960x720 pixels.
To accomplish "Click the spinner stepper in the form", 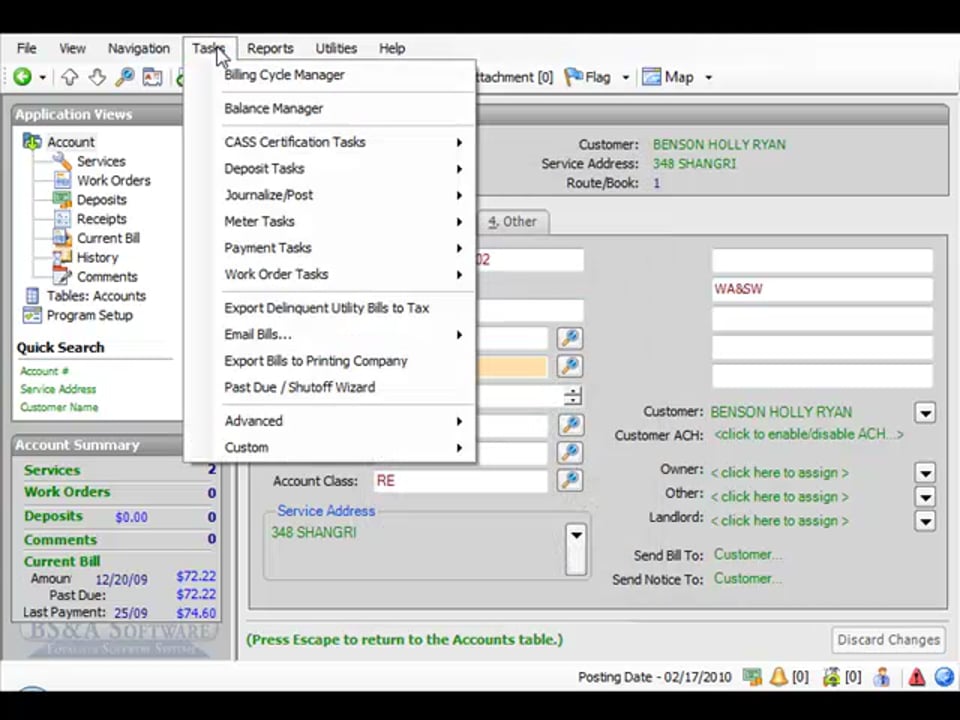I will [x=572, y=396].
